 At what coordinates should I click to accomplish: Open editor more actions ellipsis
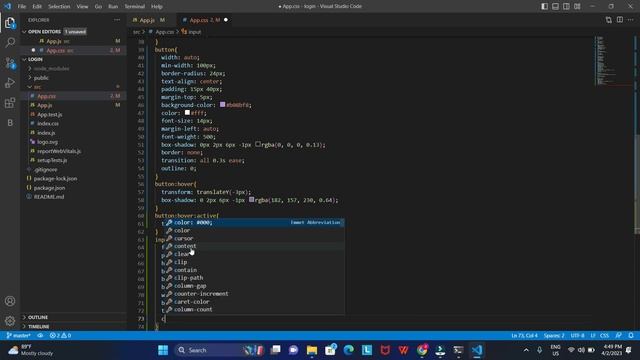point(631,20)
